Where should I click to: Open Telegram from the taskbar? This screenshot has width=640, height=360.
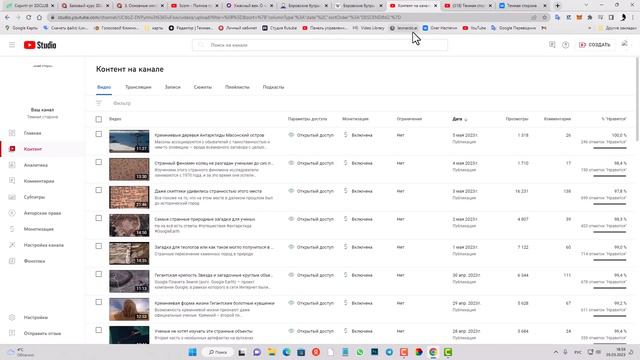tap(389, 352)
